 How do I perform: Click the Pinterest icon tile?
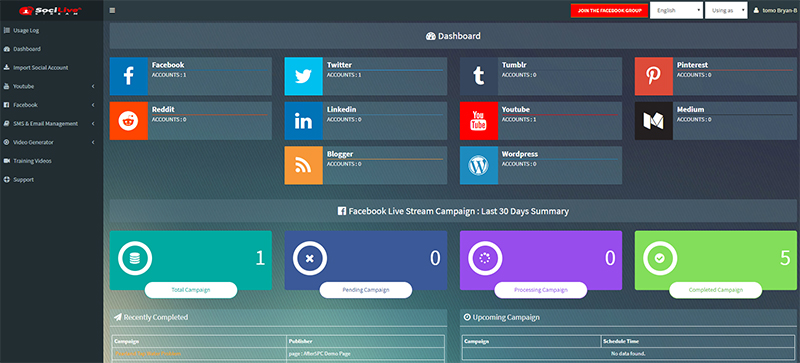pyautogui.click(x=654, y=76)
